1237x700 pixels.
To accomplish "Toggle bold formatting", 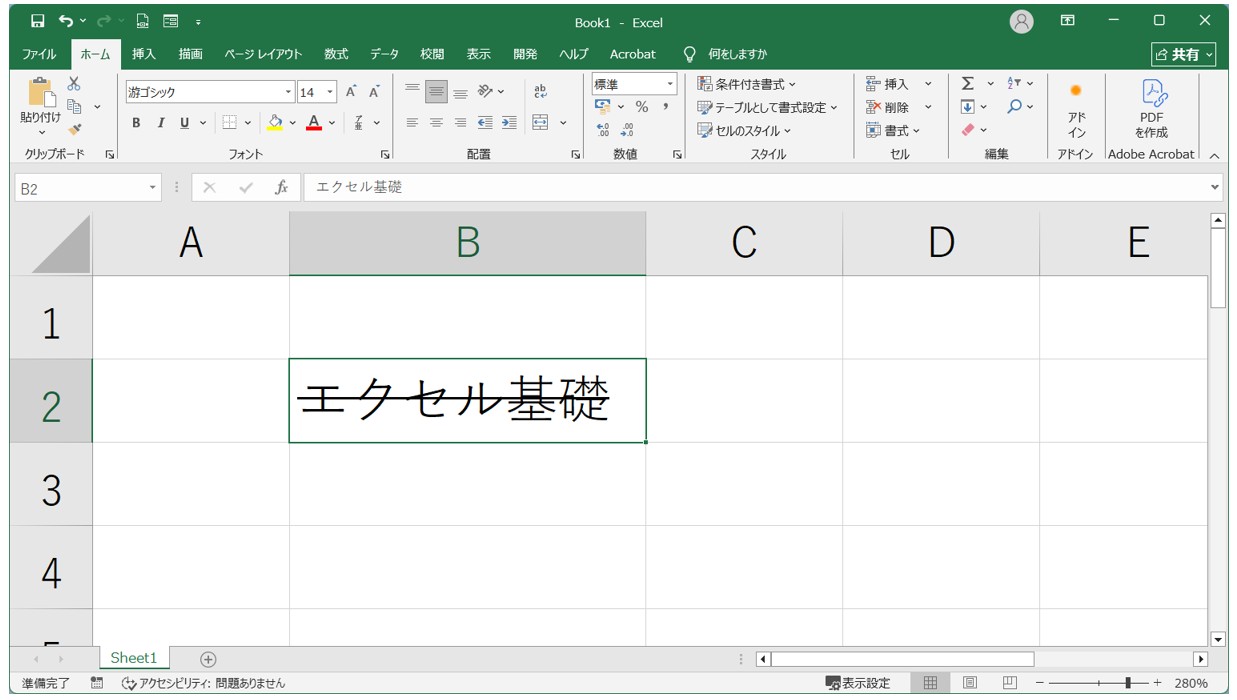I will [x=137, y=123].
